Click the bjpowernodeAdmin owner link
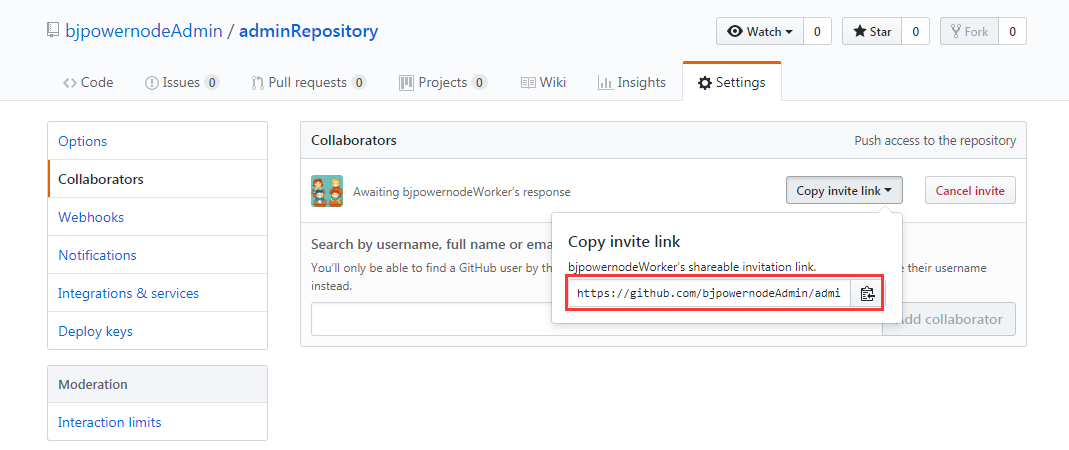 [x=144, y=31]
